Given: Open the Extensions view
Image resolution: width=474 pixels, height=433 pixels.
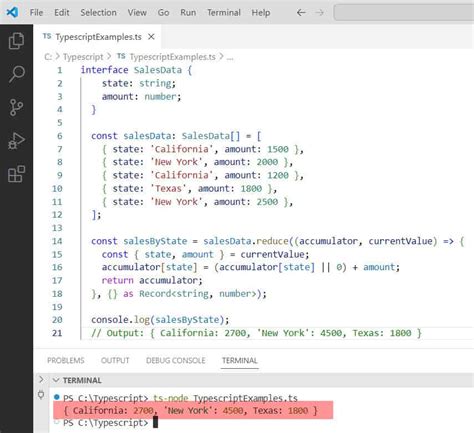Looking at the screenshot, I should [x=16, y=174].
